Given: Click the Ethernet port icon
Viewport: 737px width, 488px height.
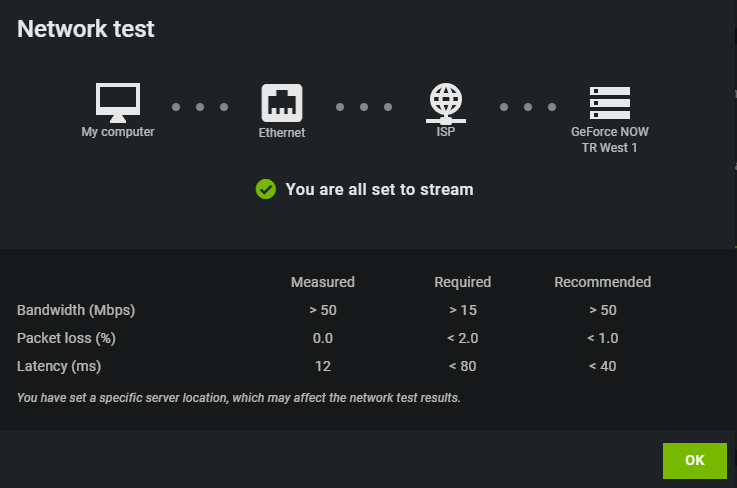Looking at the screenshot, I should (x=282, y=103).
